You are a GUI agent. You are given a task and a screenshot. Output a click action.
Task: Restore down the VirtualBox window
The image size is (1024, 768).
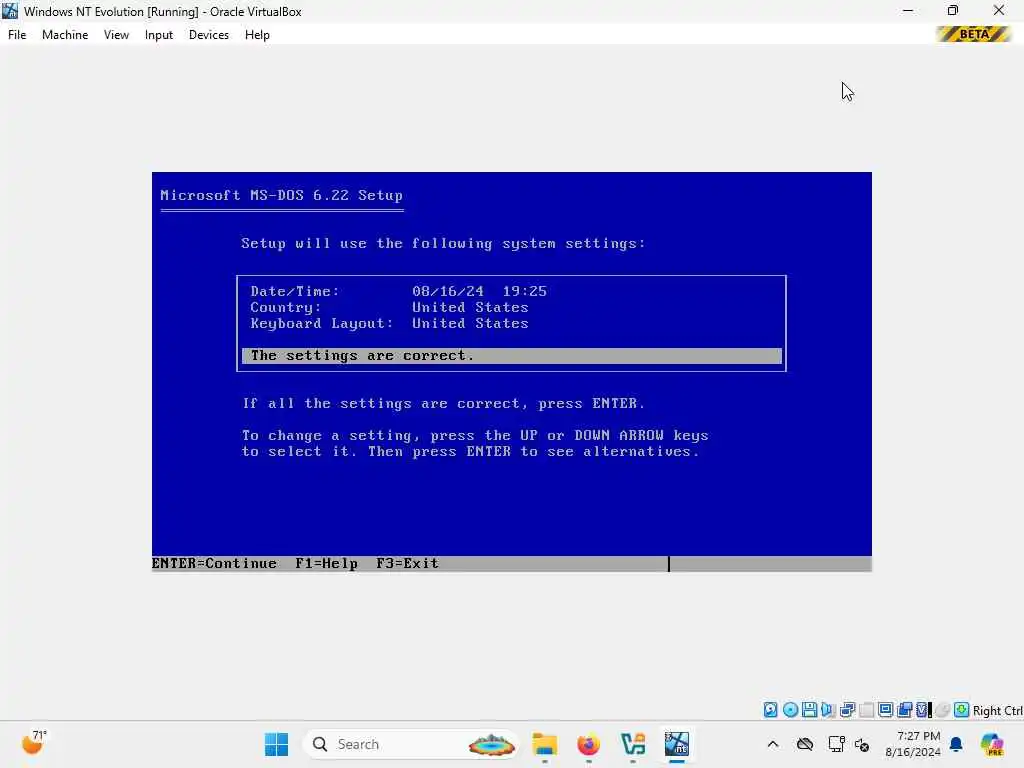(x=953, y=11)
